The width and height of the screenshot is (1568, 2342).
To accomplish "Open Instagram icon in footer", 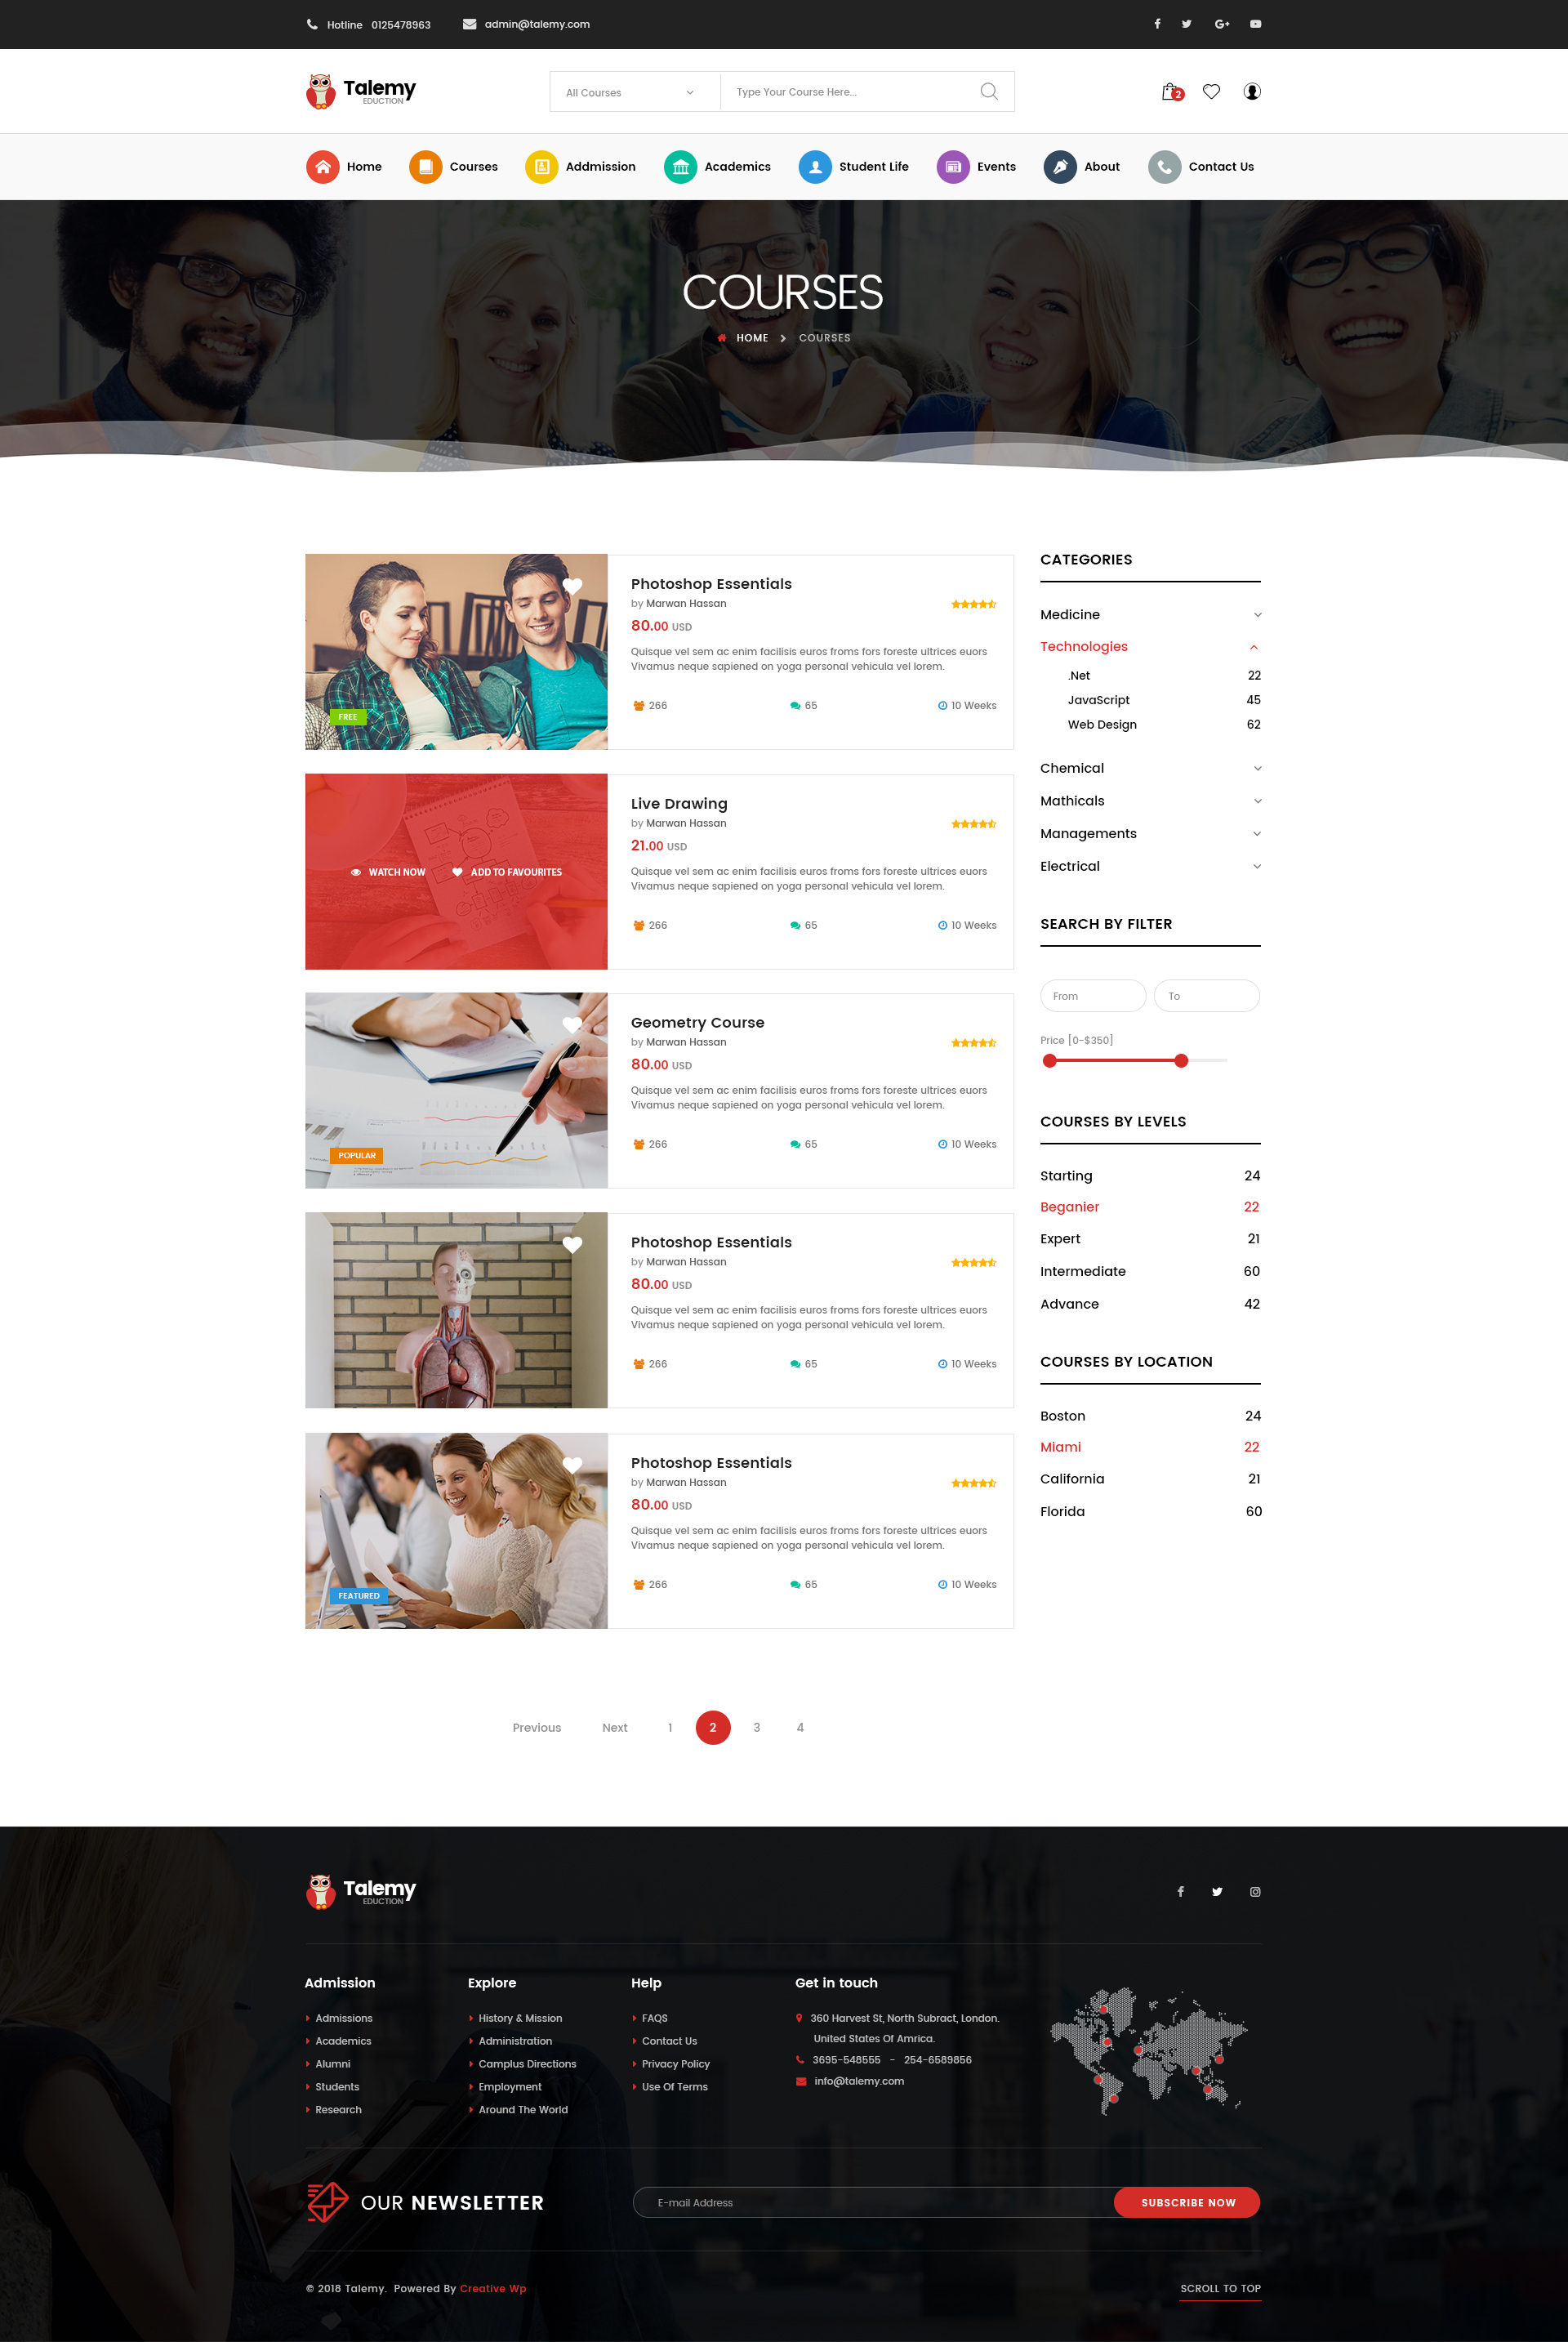I will 1254,1891.
